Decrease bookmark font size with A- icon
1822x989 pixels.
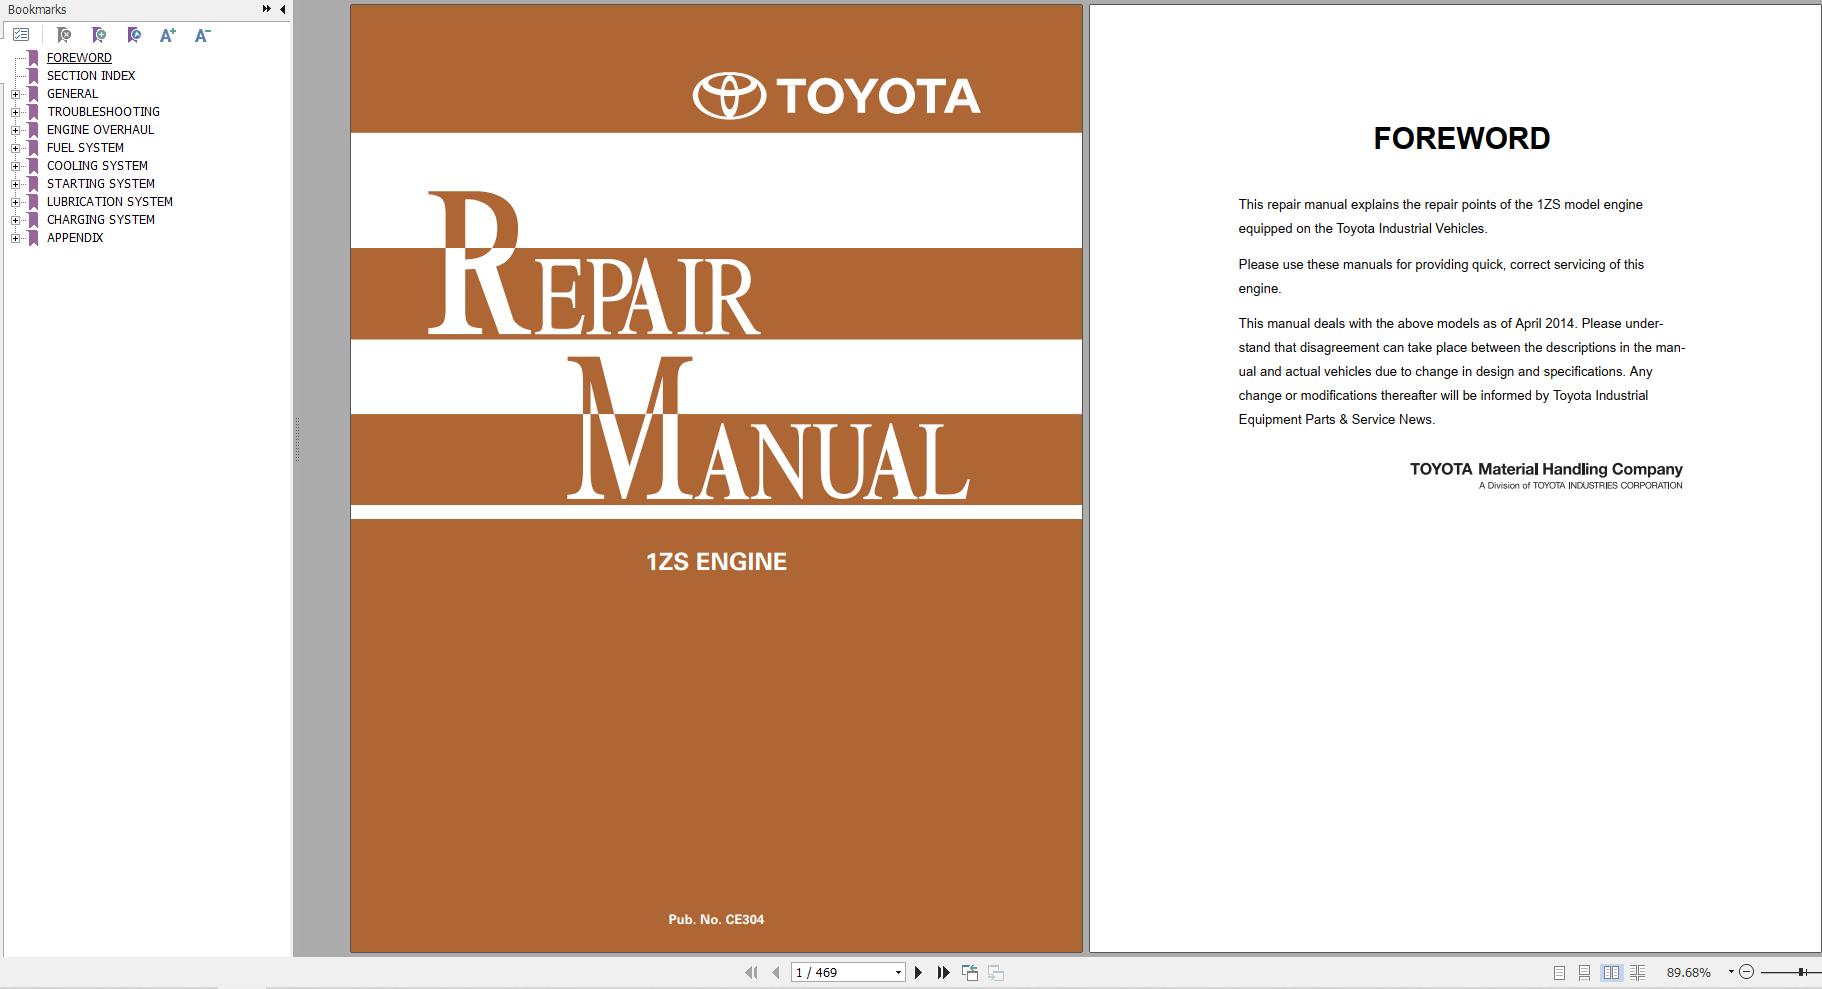tap(202, 35)
